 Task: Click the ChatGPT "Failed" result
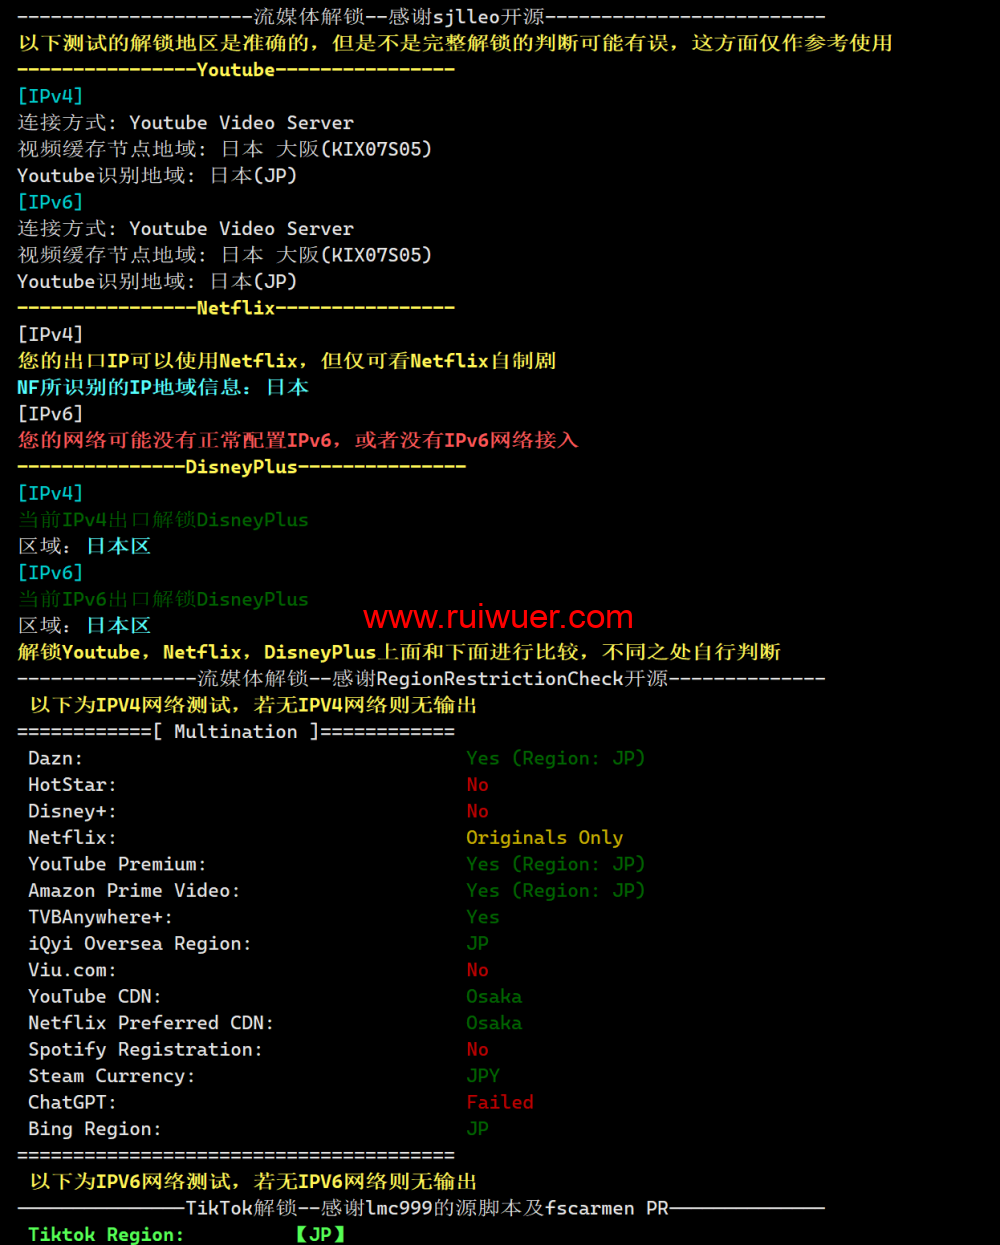(x=500, y=1102)
